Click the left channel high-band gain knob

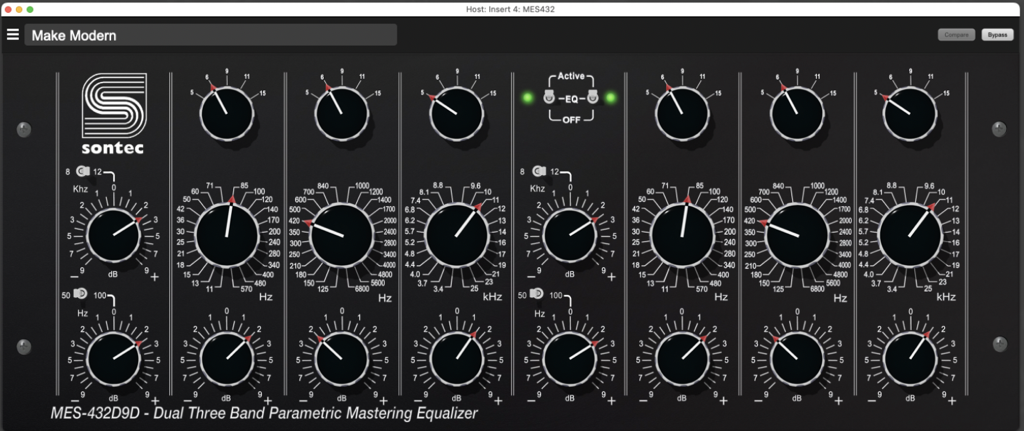coord(456,359)
